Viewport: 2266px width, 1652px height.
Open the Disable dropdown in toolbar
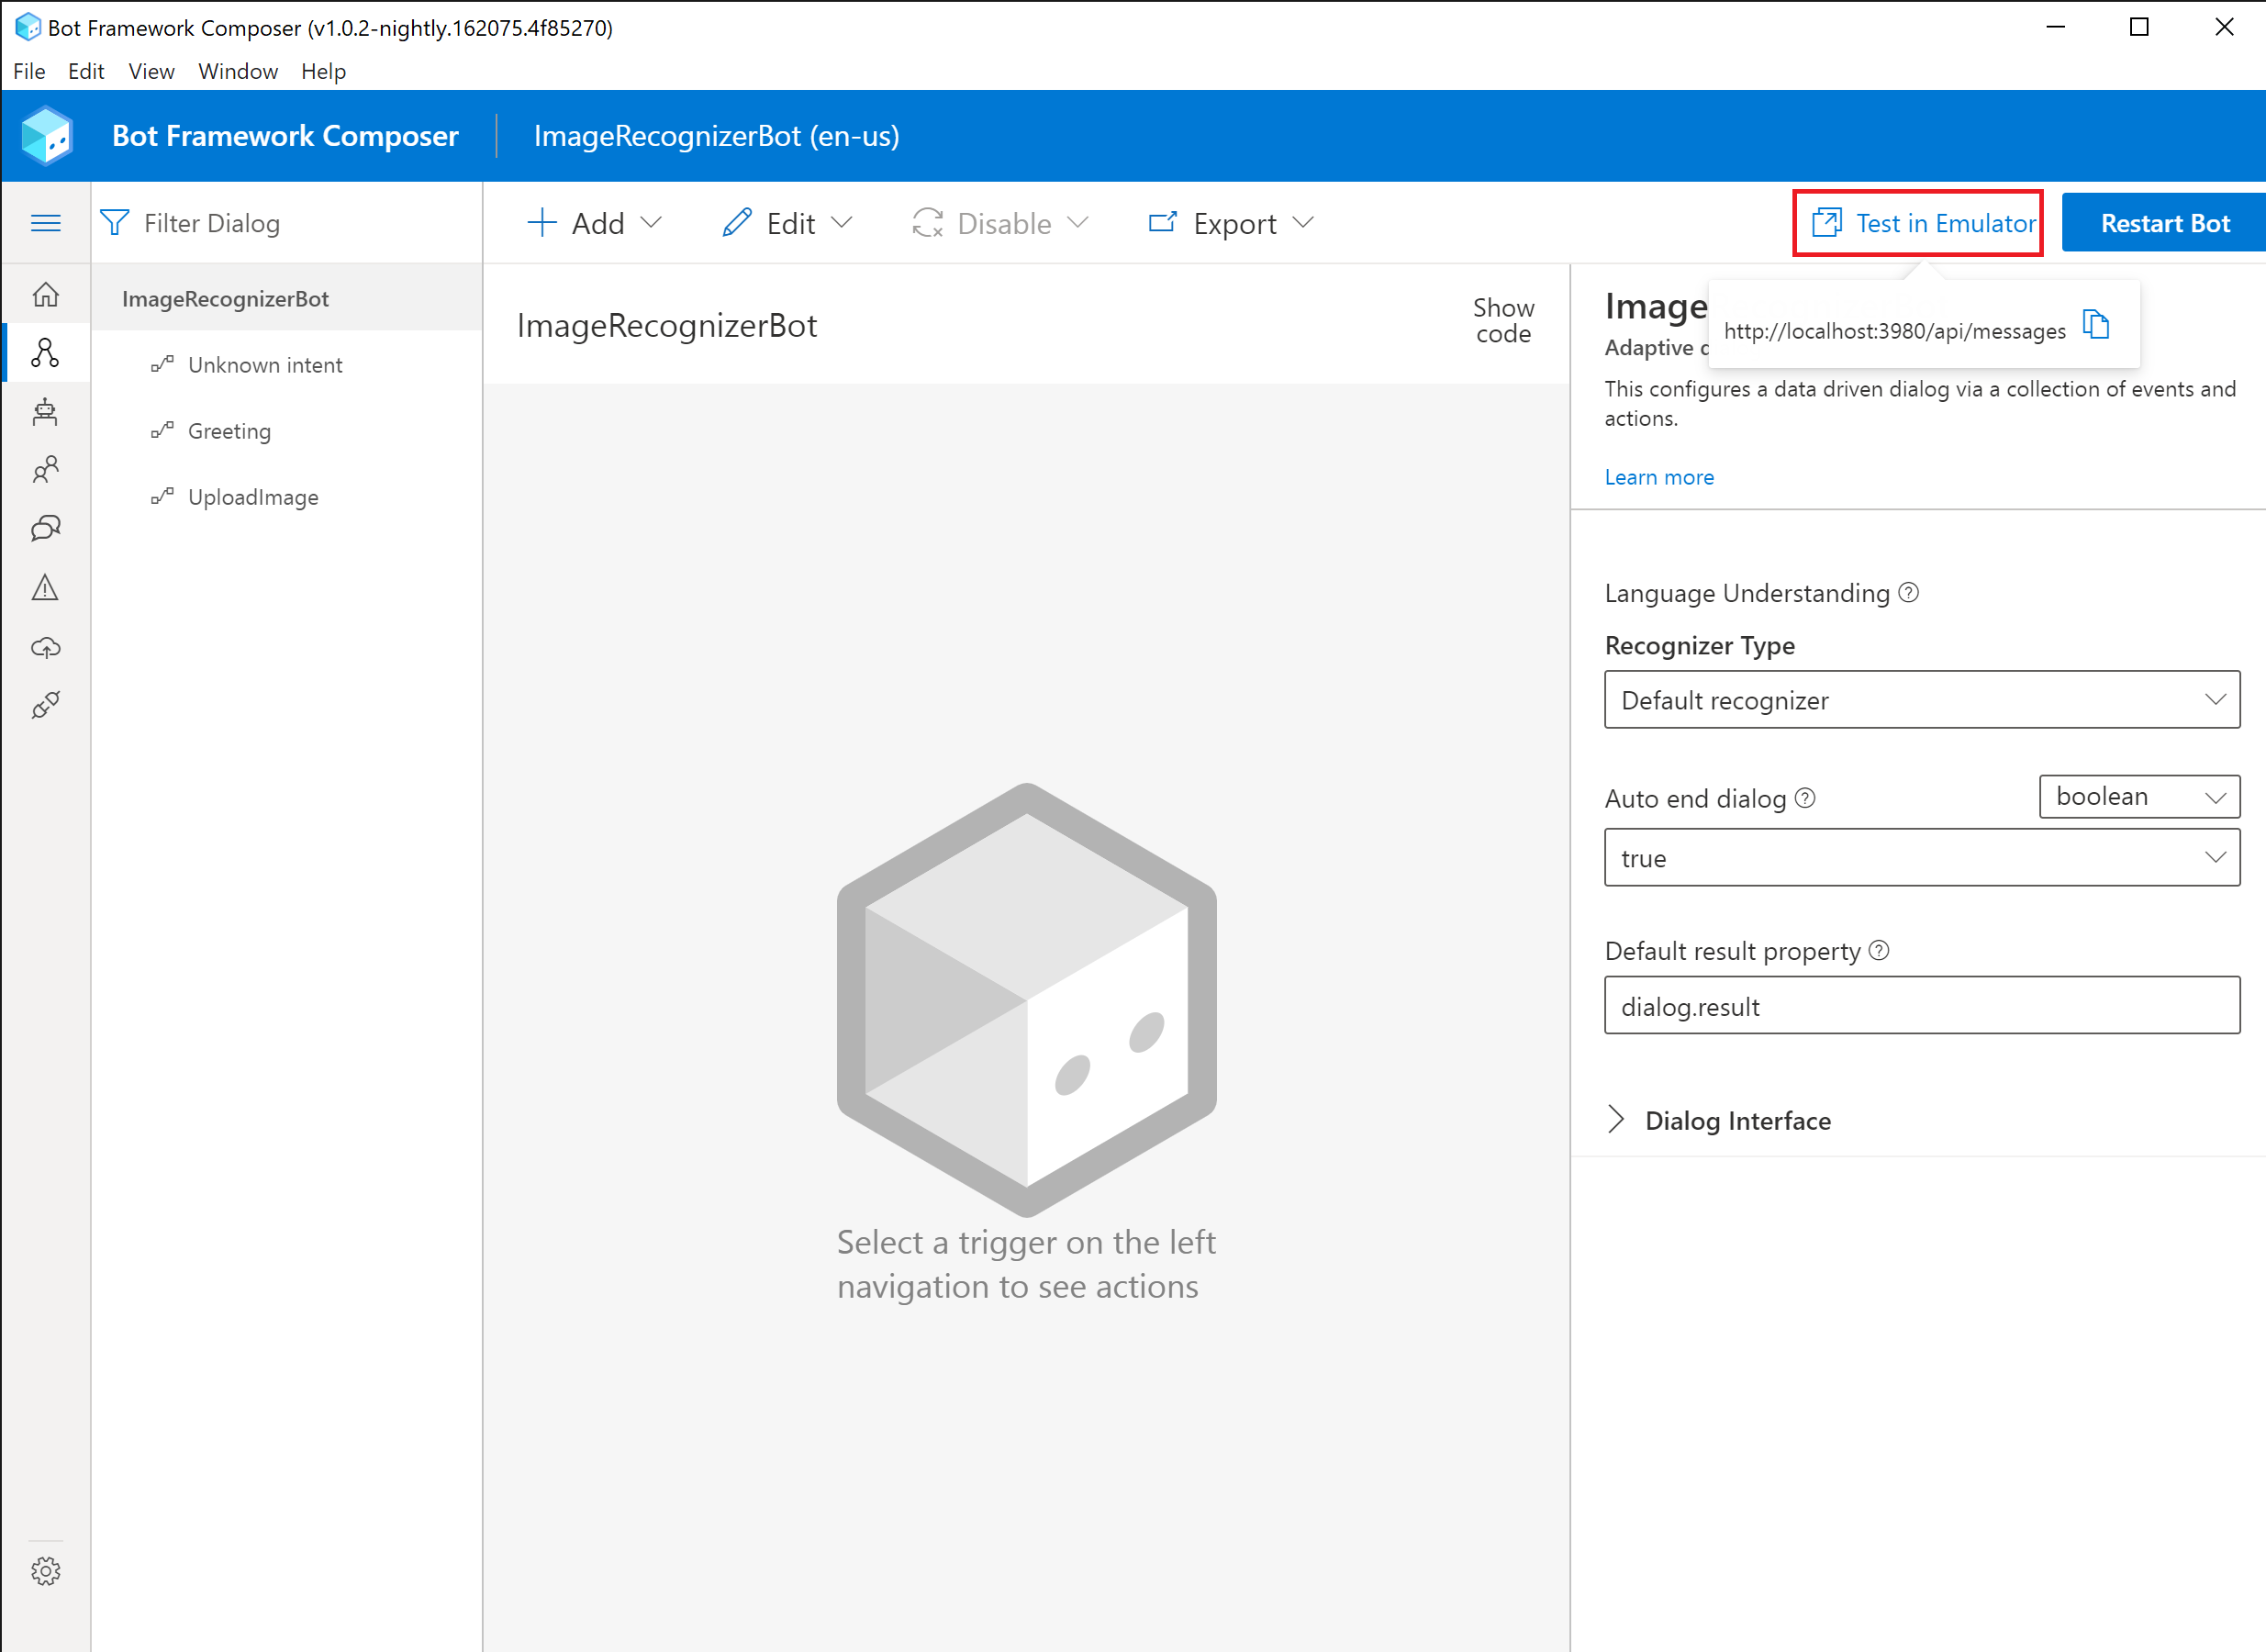(1000, 223)
